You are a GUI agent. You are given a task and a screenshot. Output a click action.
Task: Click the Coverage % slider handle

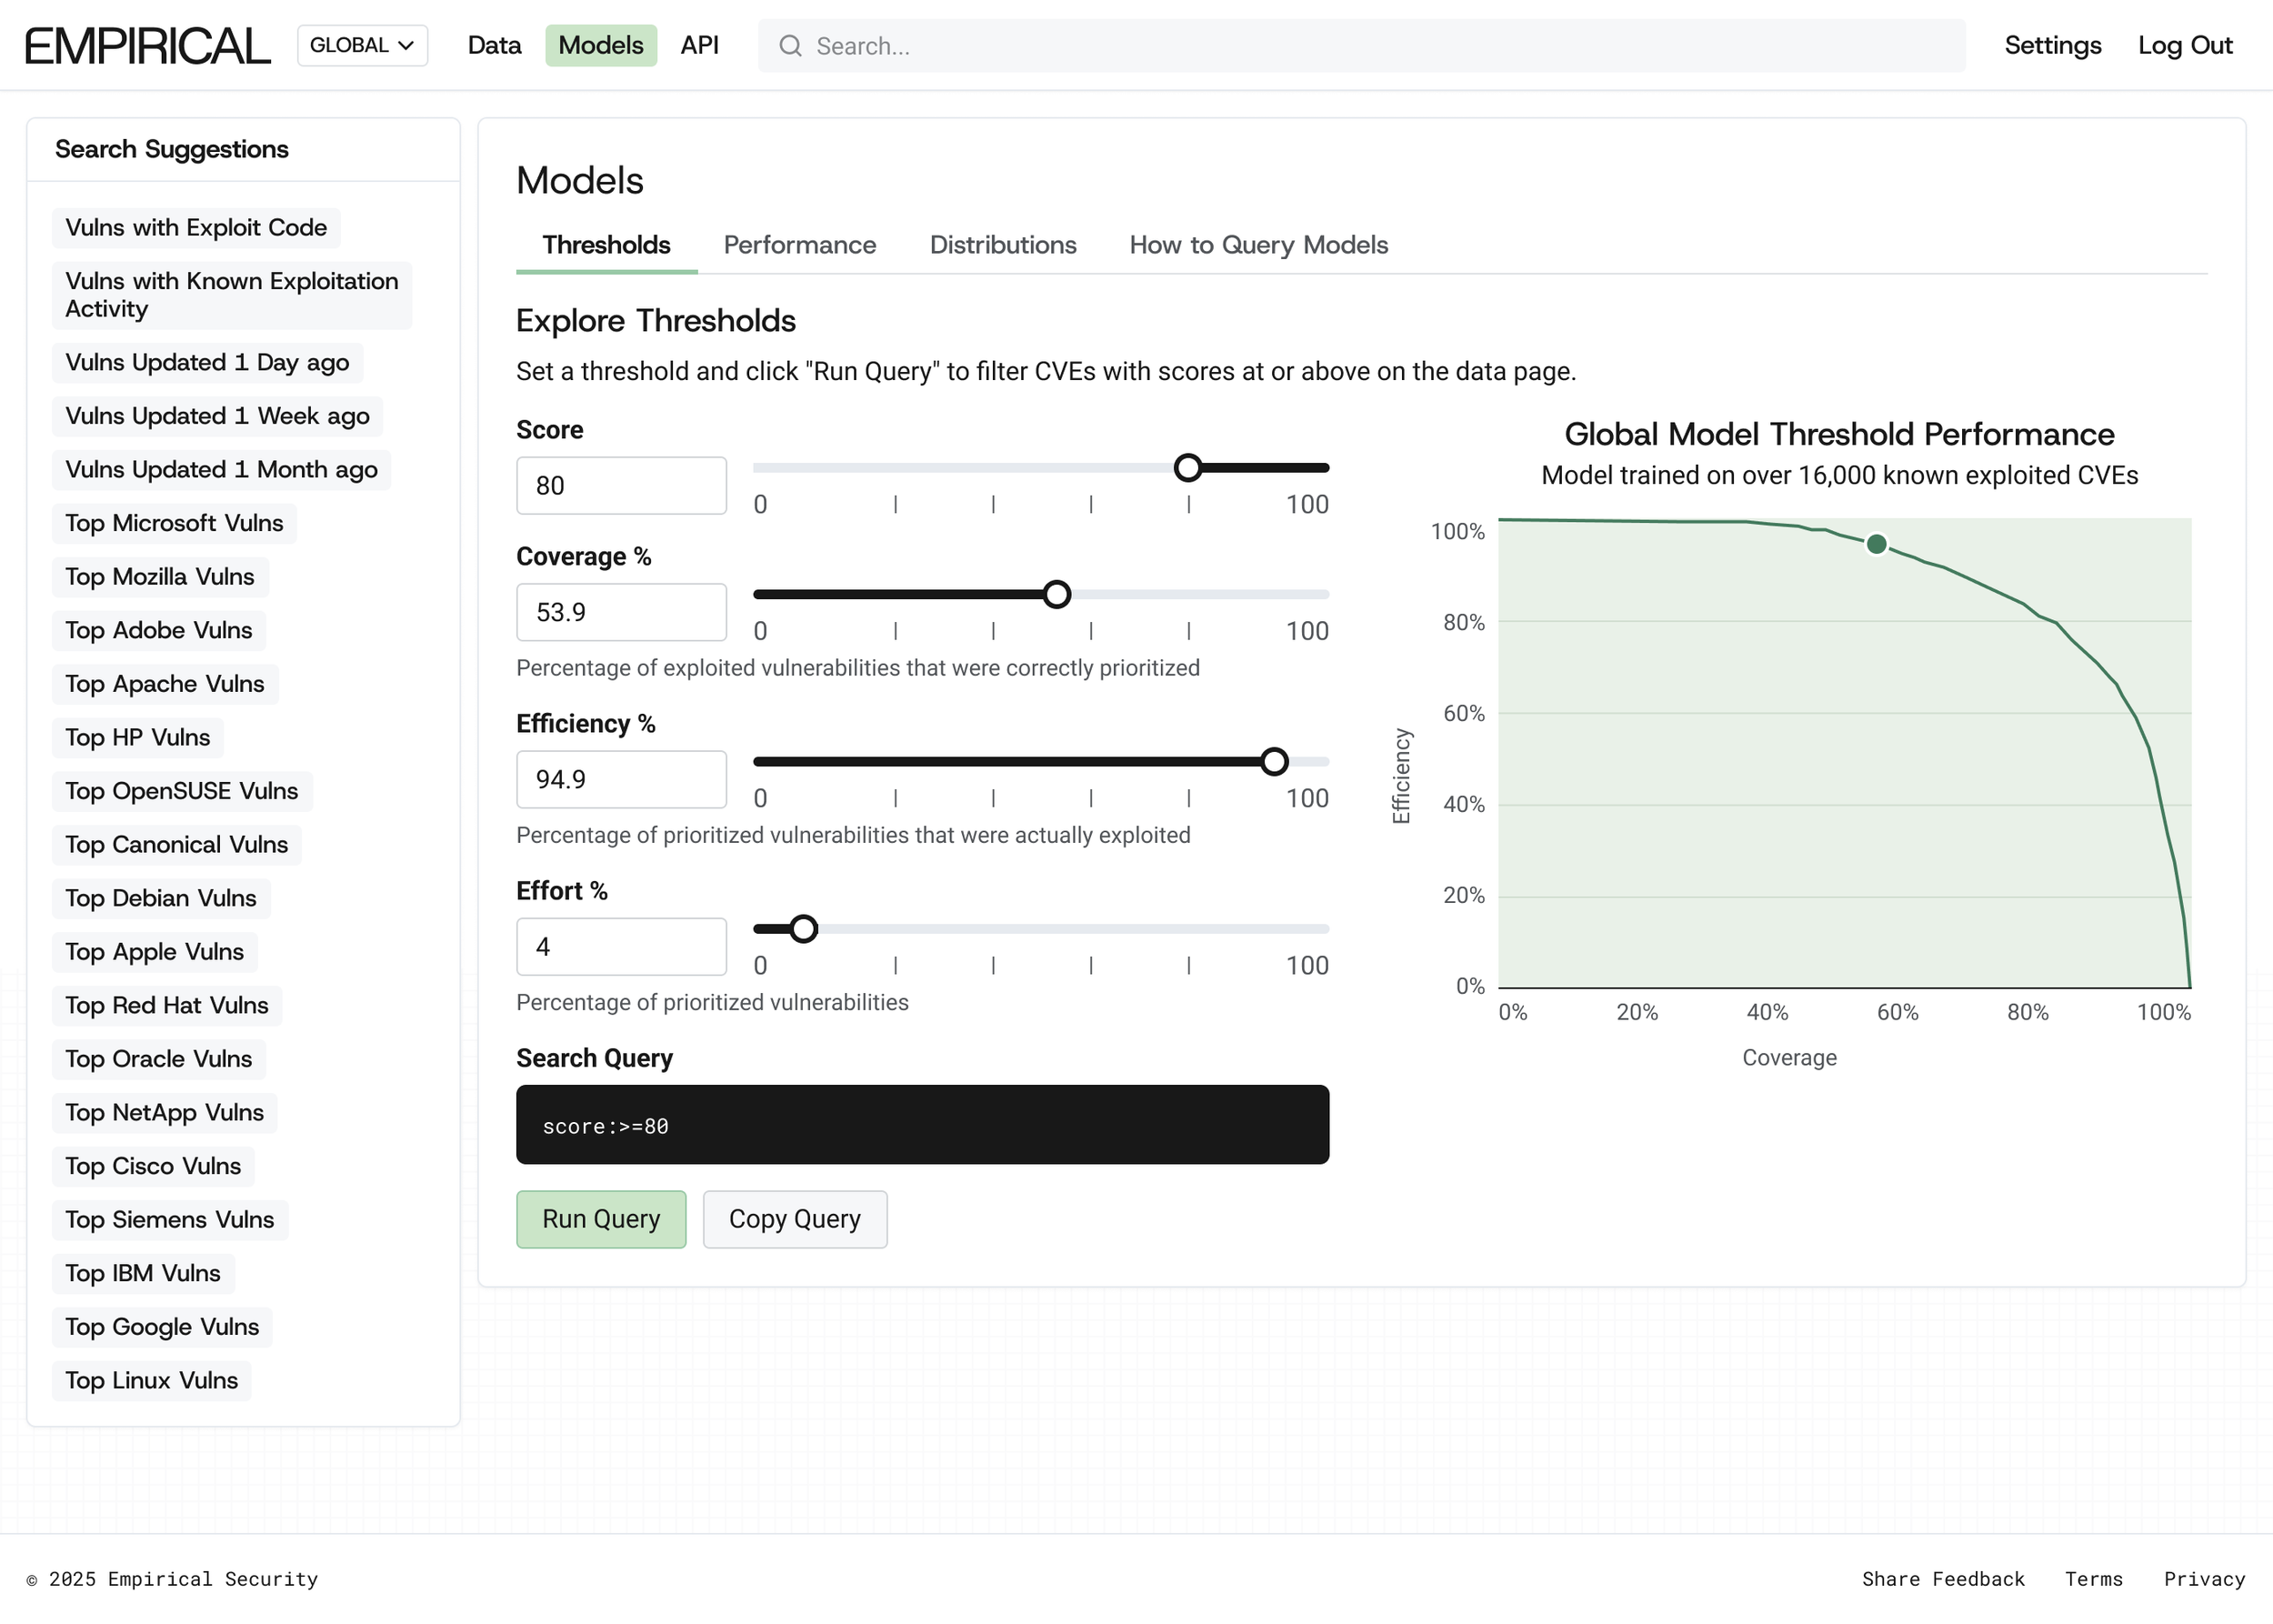[x=1056, y=595]
